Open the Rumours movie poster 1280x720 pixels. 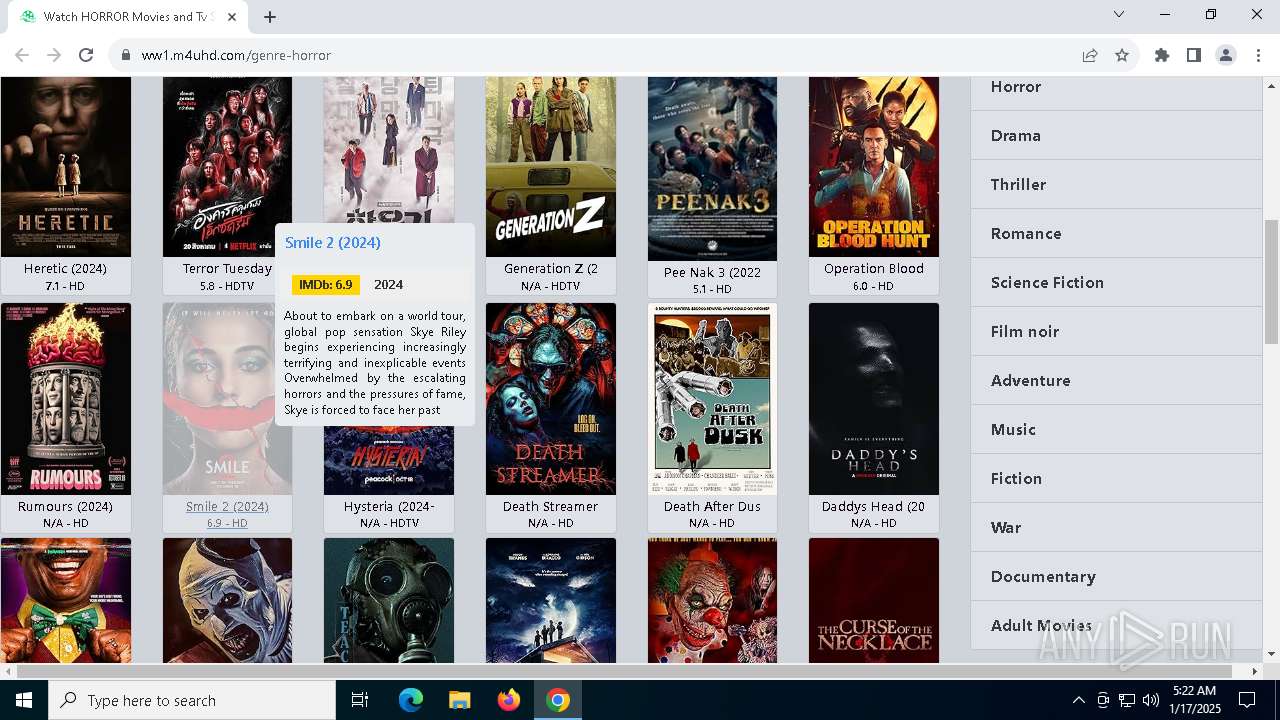click(x=66, y=399)
